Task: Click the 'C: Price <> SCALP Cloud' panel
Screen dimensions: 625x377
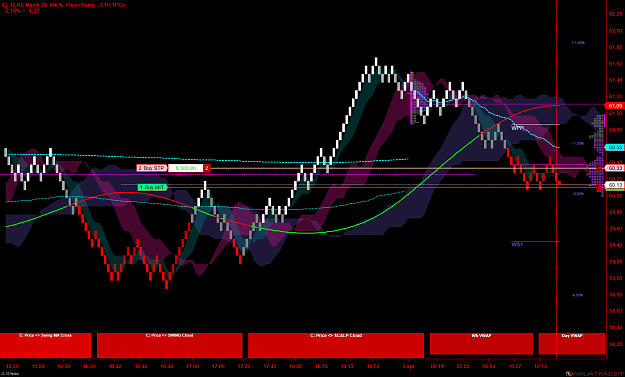Action: point(336,345)
